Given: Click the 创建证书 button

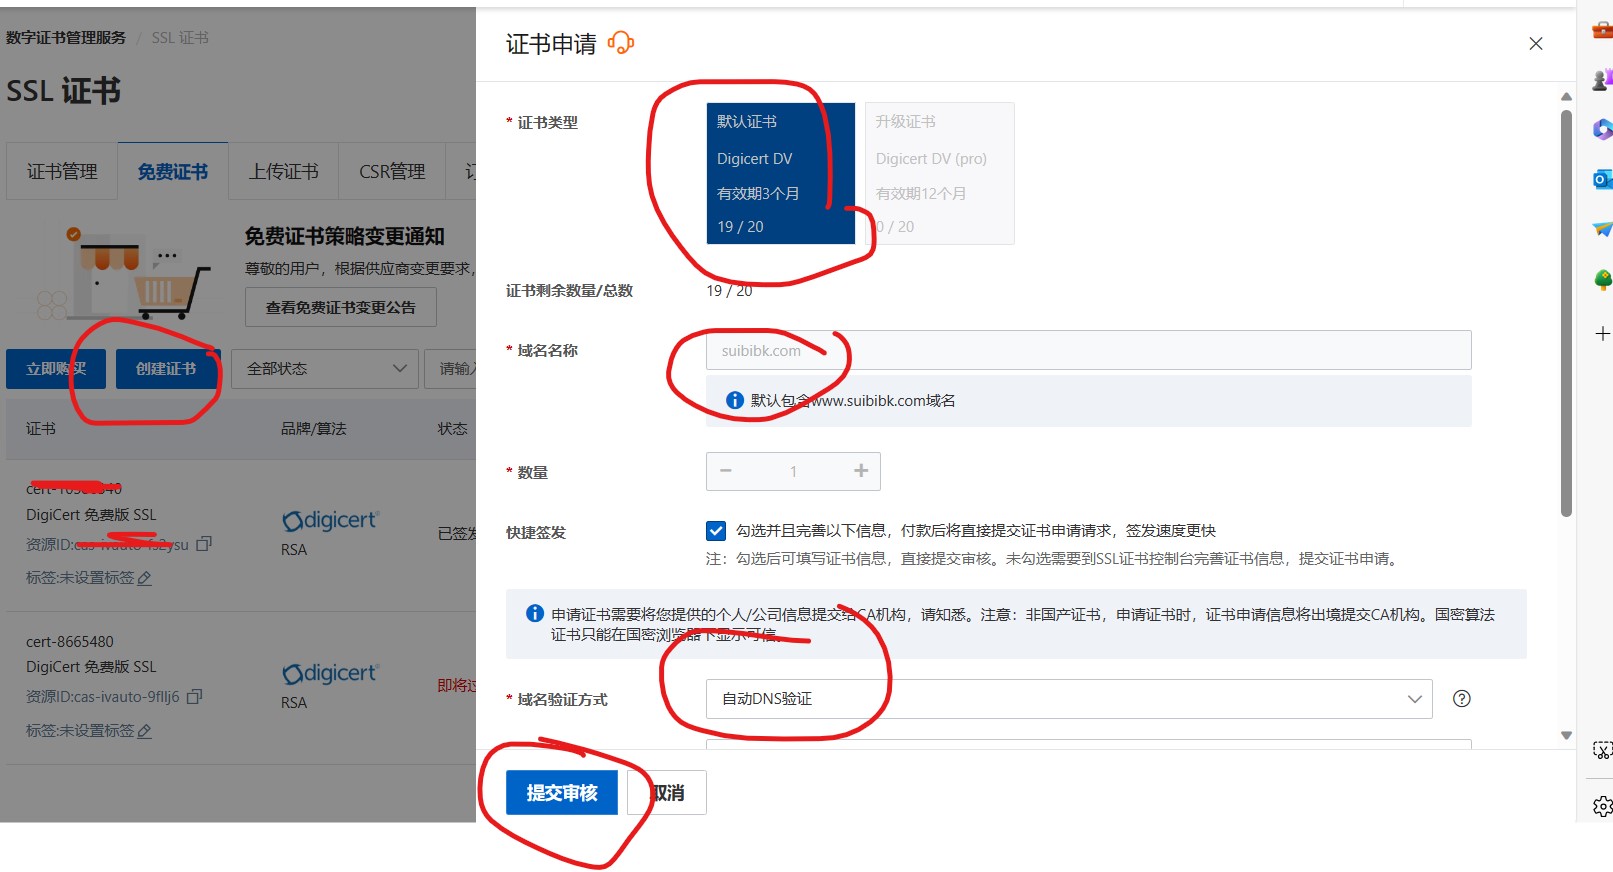Looking at the screenshot, I should point(166,369).
